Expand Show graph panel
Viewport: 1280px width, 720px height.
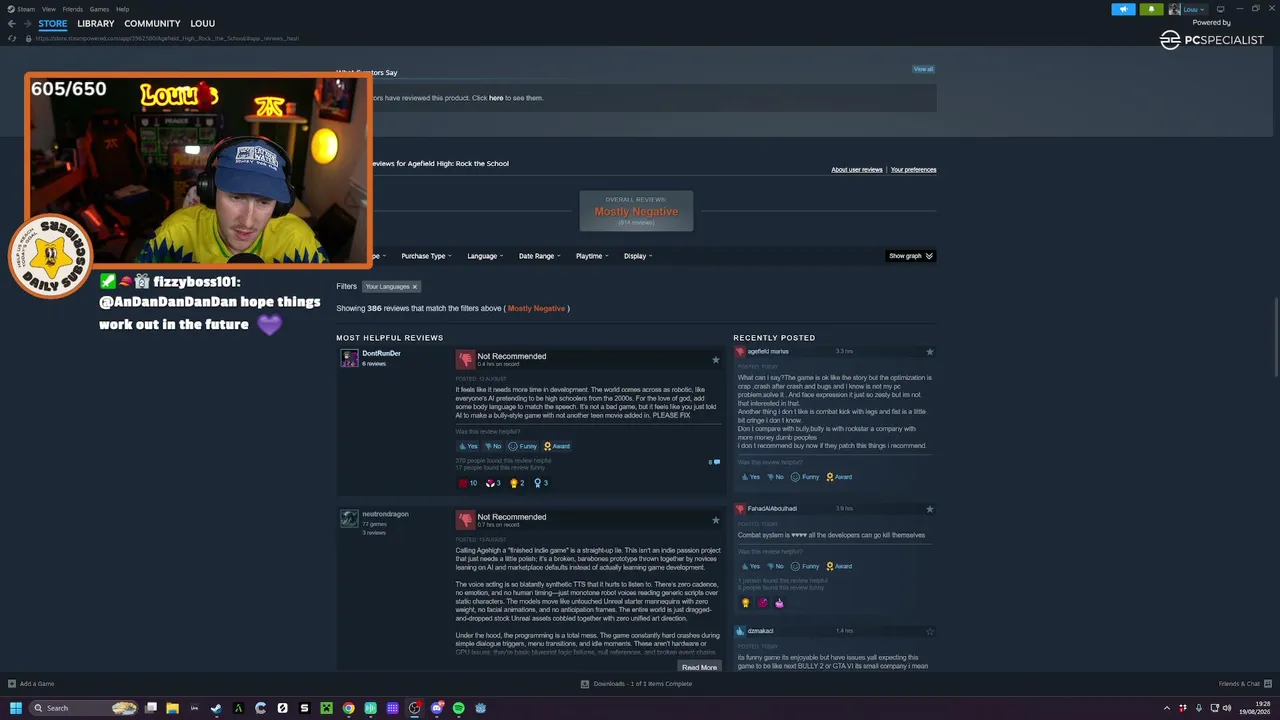click(x=911, y=256)
